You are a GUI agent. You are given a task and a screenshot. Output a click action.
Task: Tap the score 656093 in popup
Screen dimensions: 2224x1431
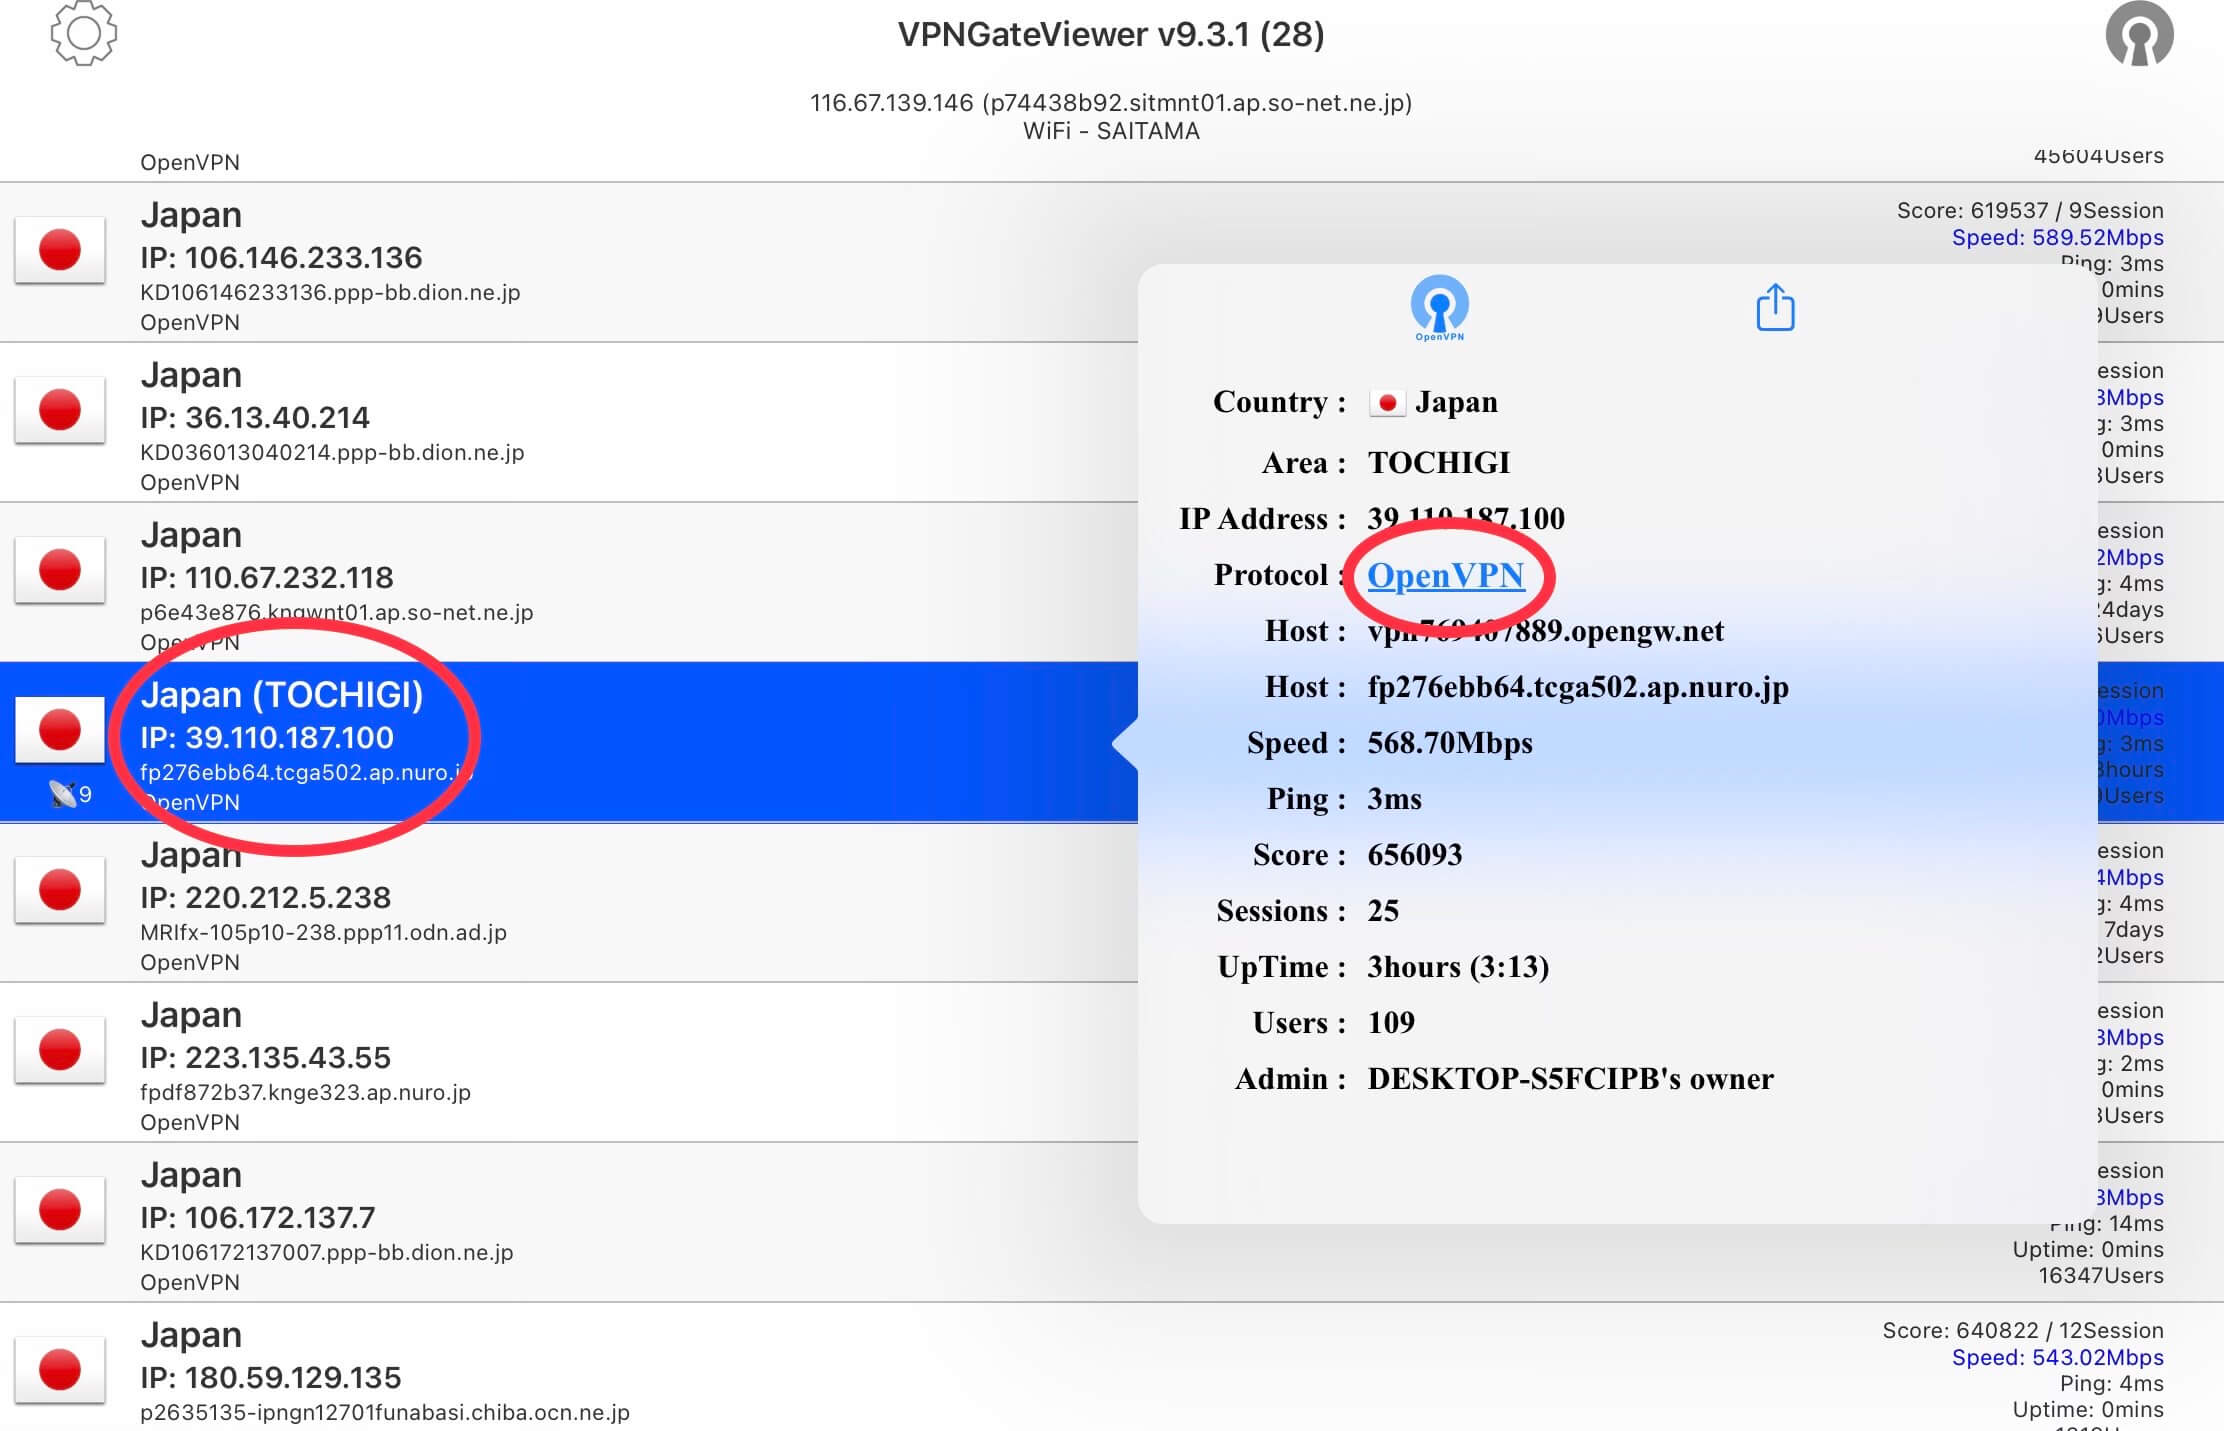(x=1414, y=855)
